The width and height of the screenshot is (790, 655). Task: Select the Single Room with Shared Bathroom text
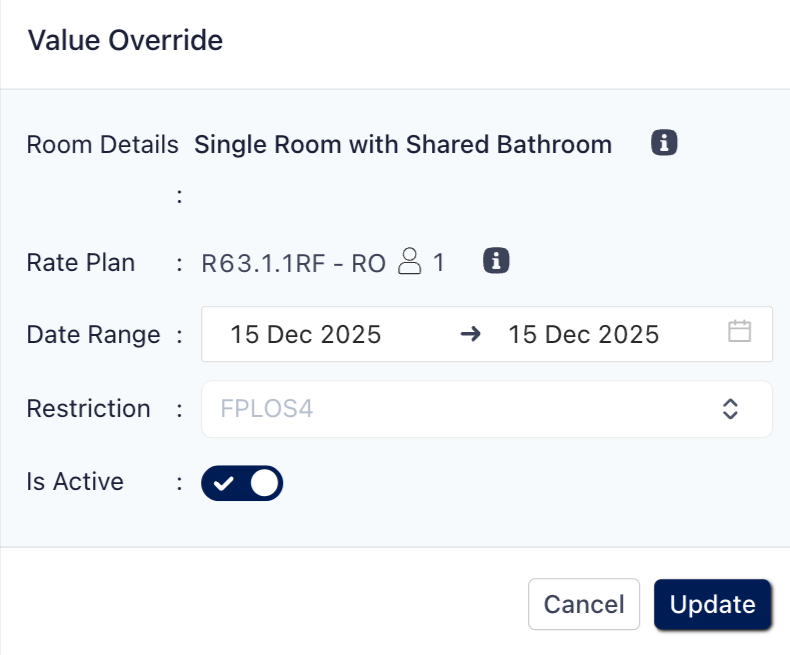point(403,144)
